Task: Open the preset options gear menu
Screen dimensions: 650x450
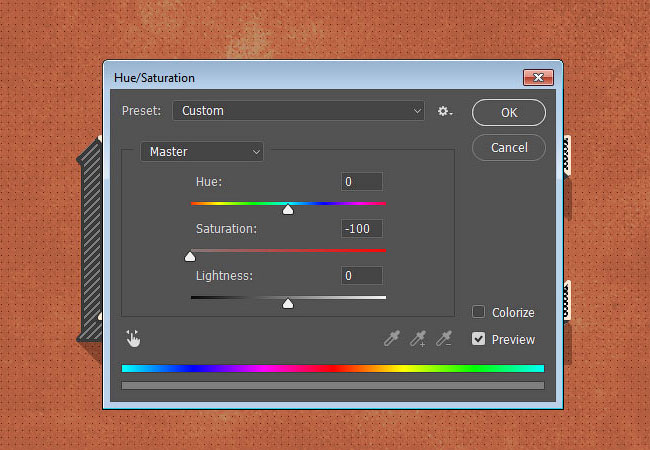Action: pos(445,111)
